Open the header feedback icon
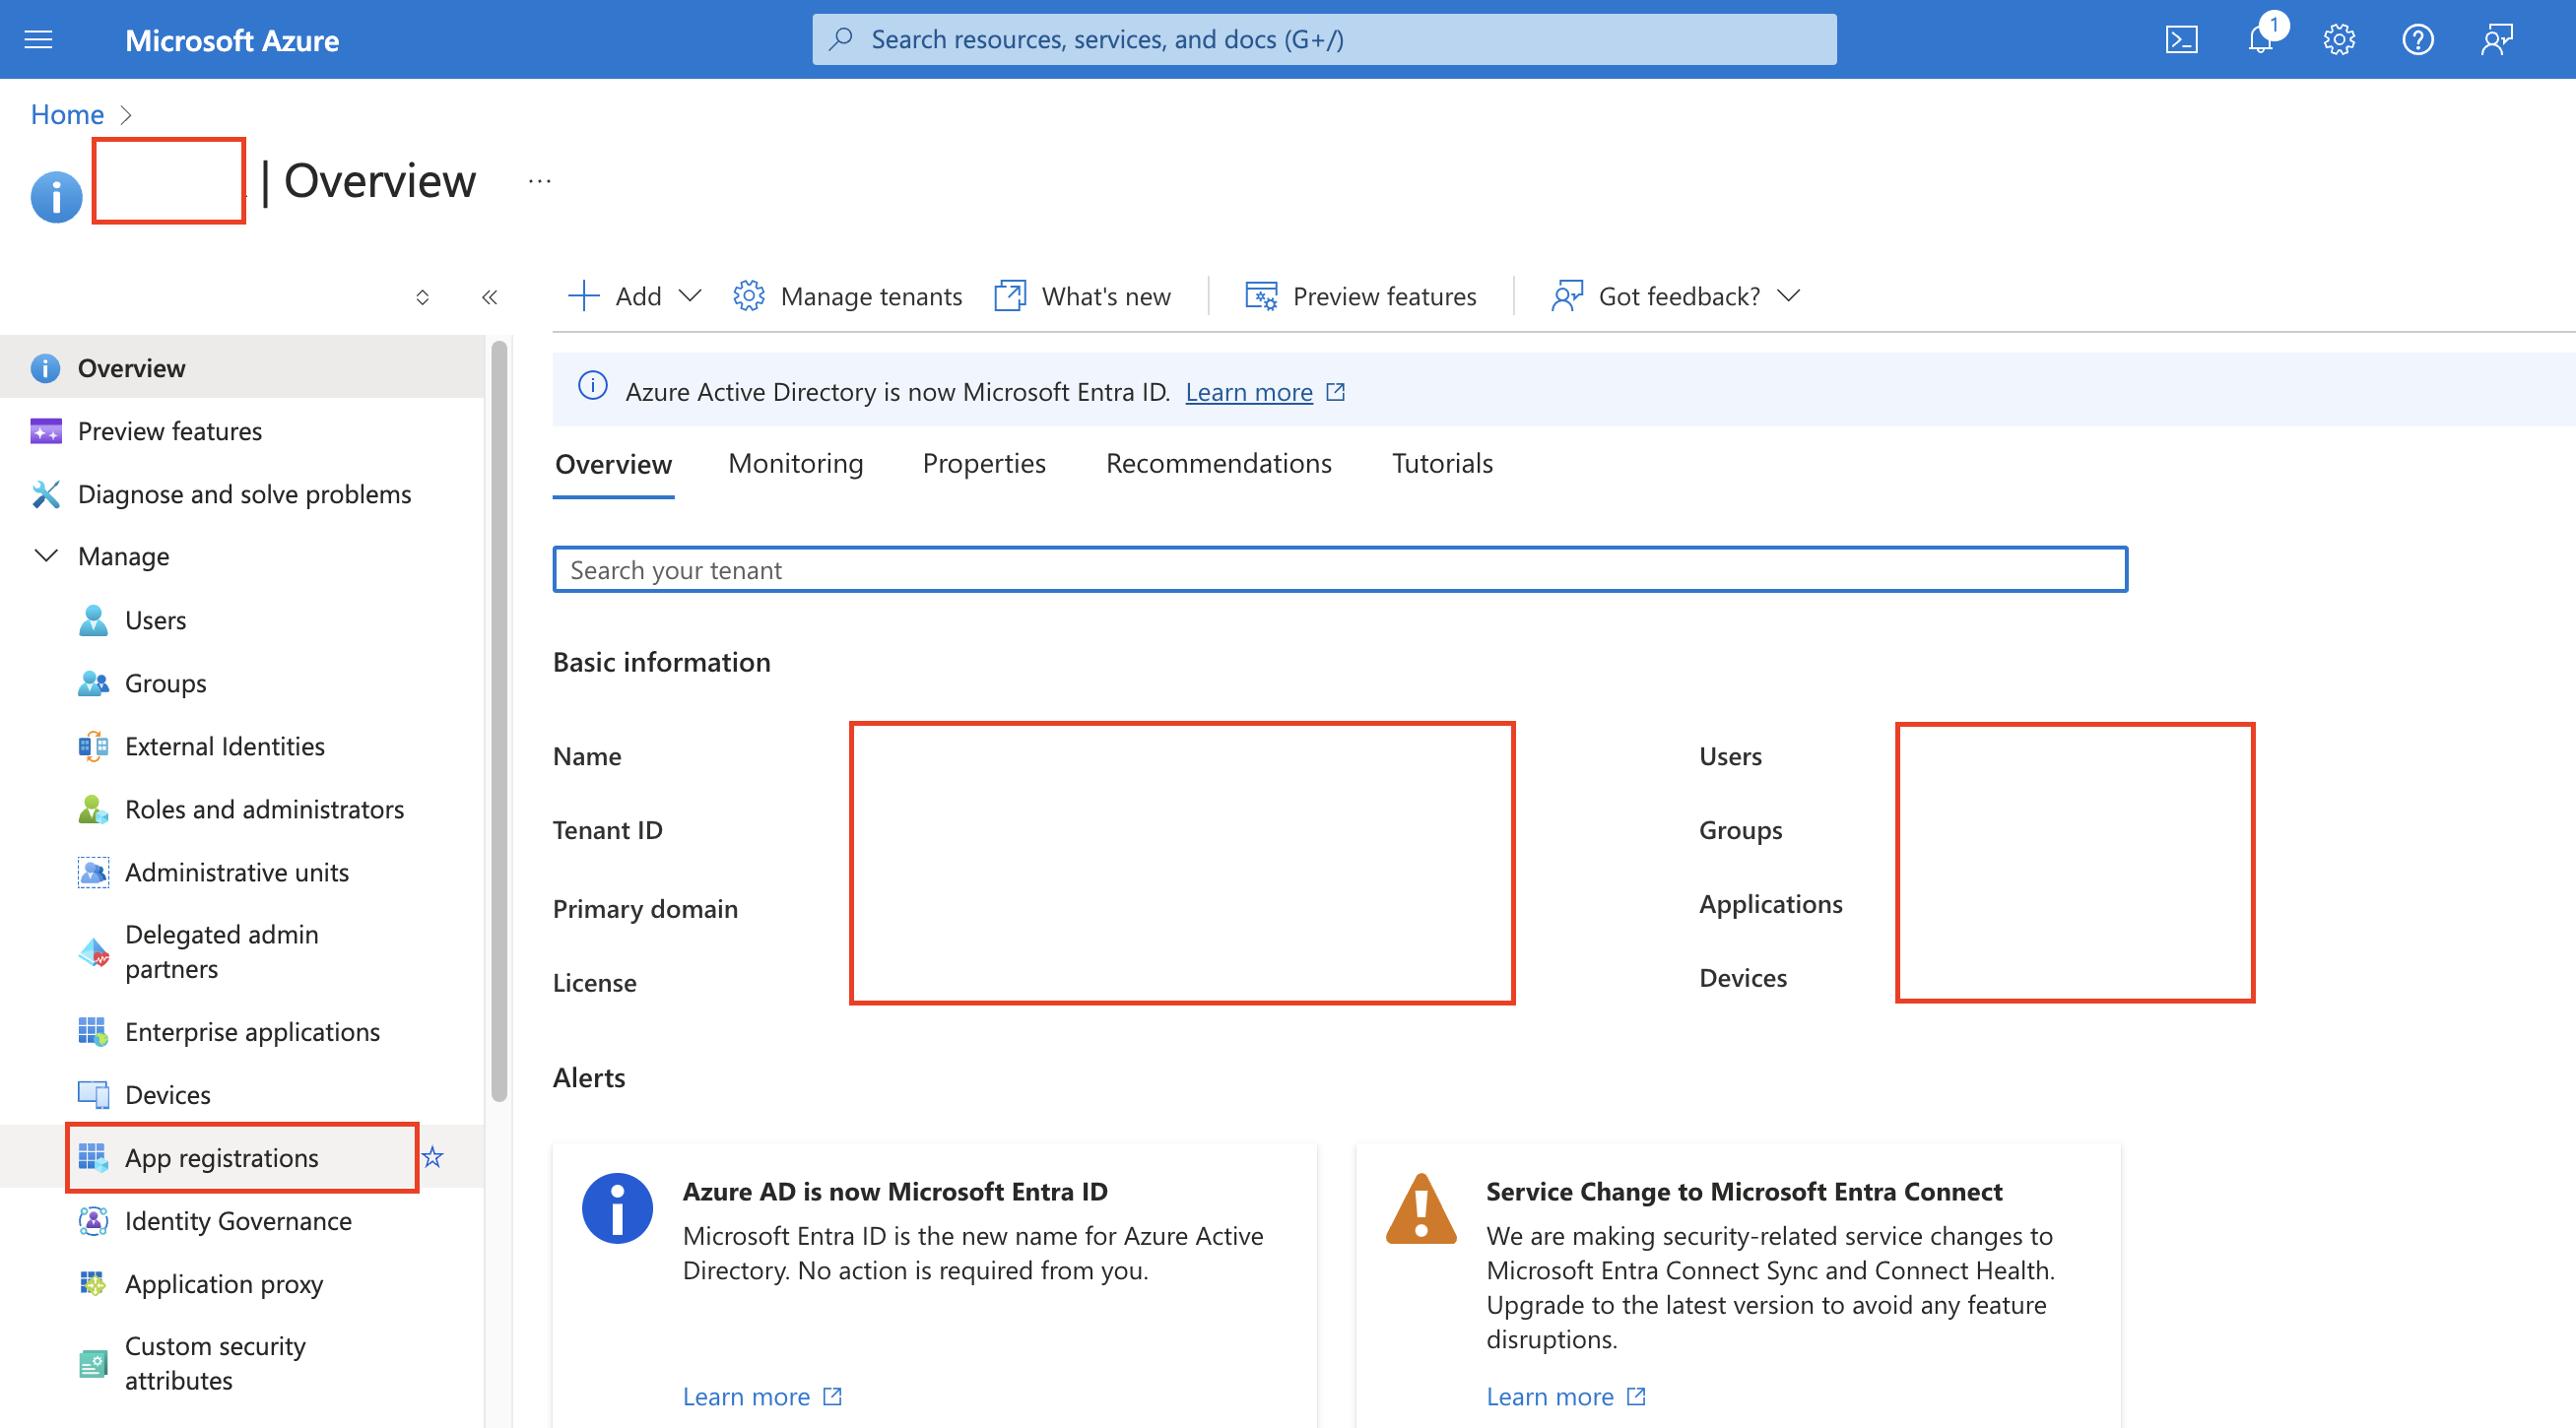Image resolution: width=2576 pixels, height=1428 pixels. click(x=2497, y=40)
